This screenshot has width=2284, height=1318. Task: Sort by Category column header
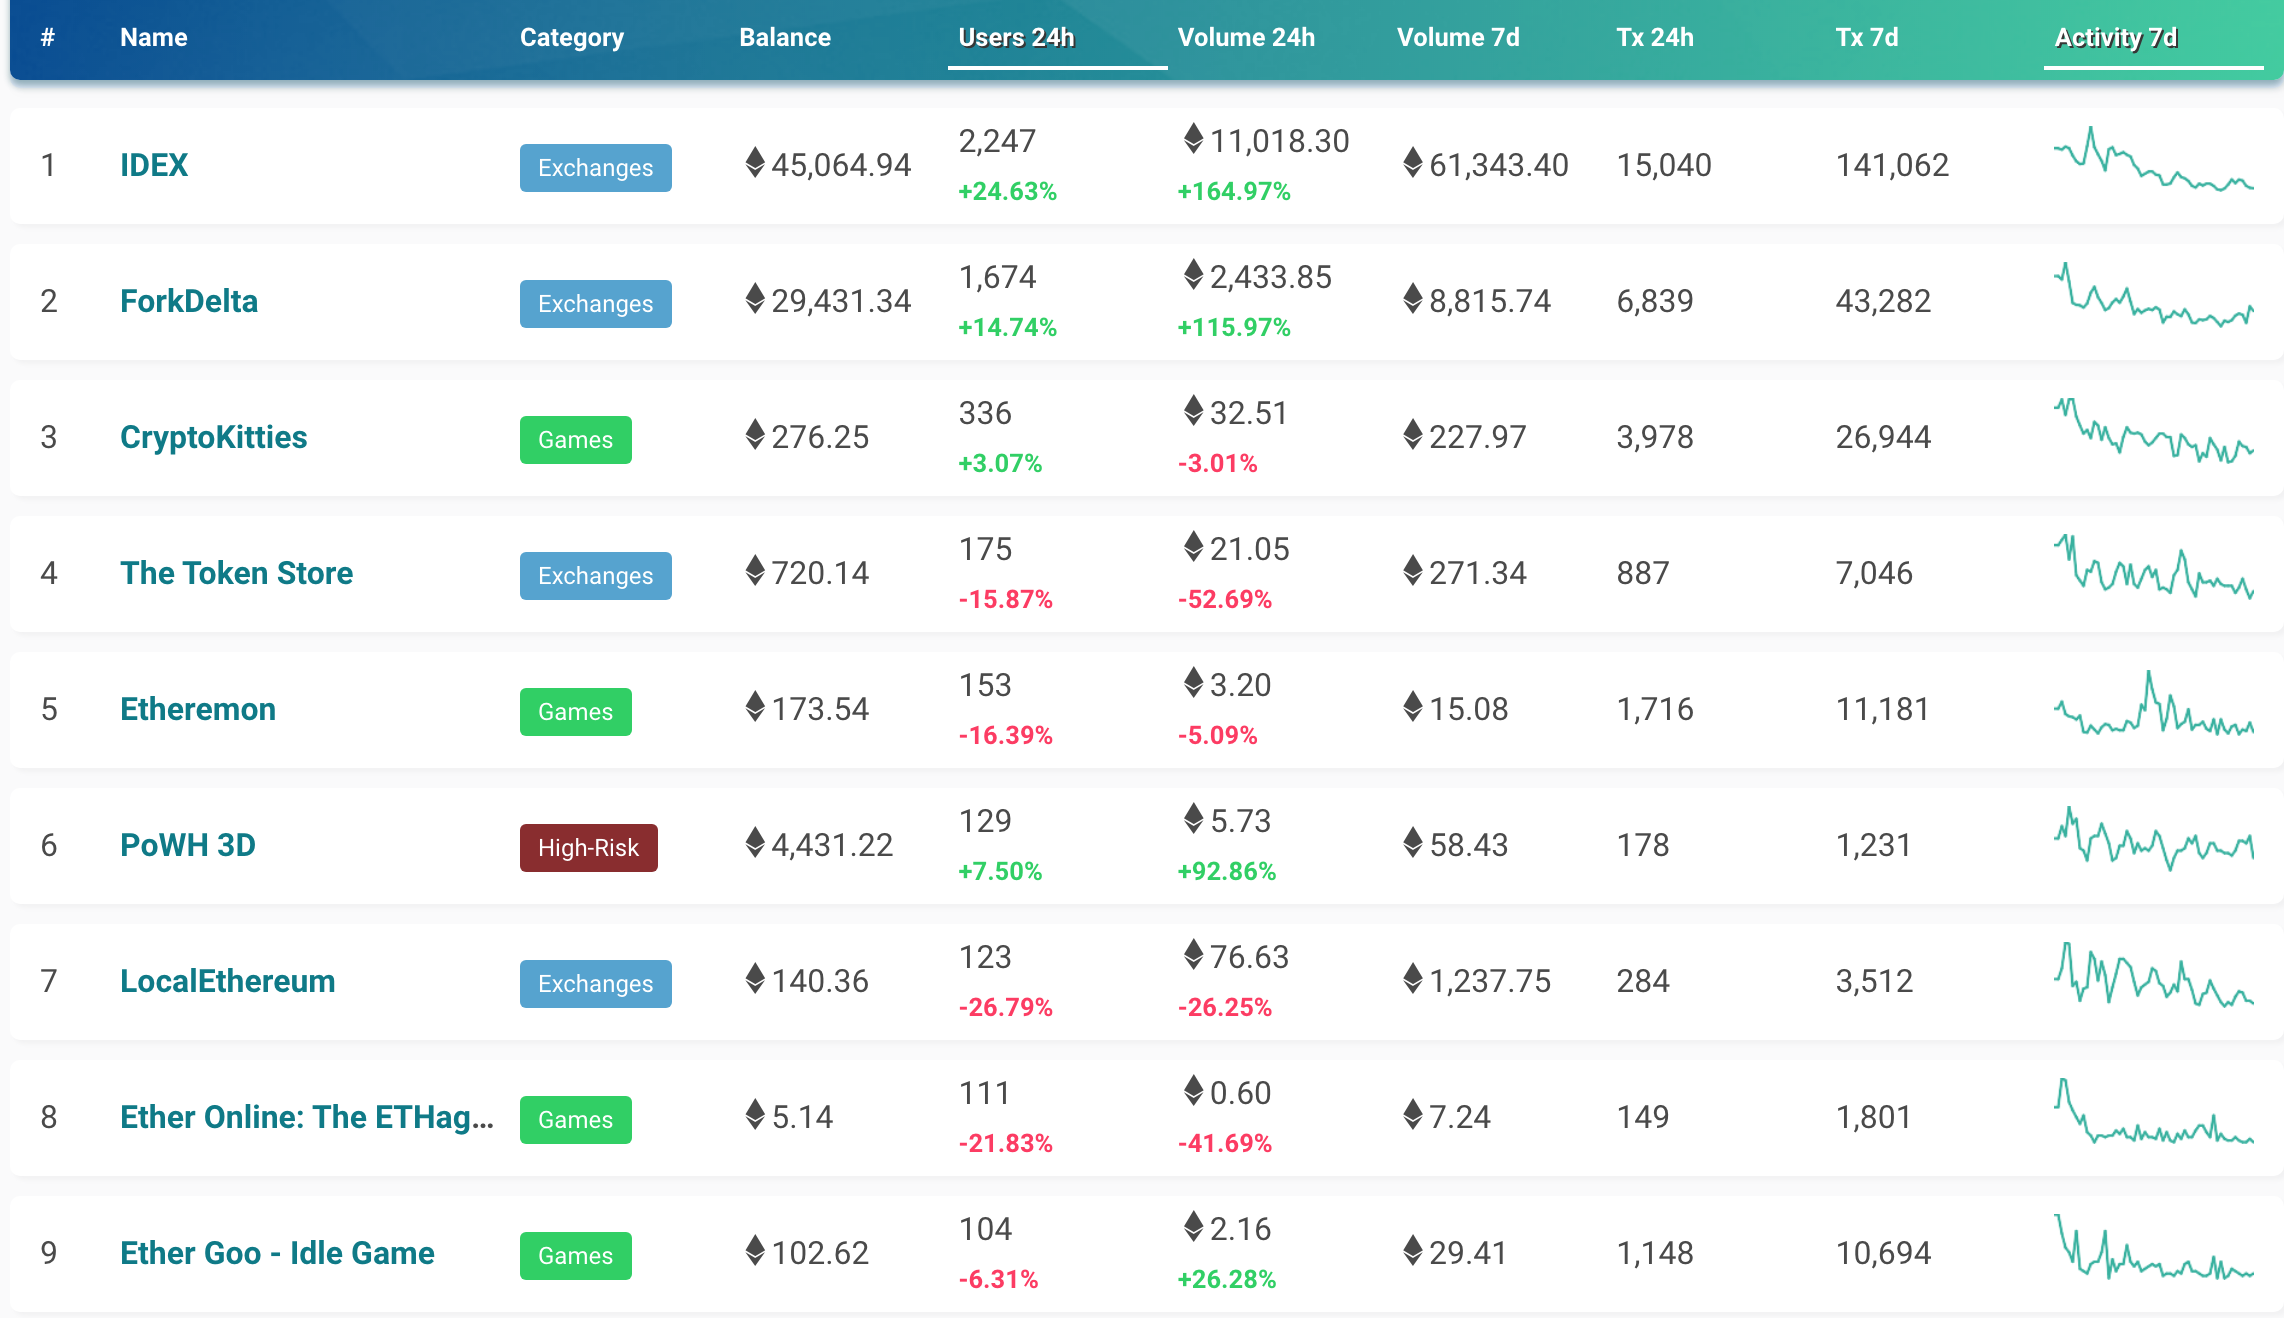(572, 37)
